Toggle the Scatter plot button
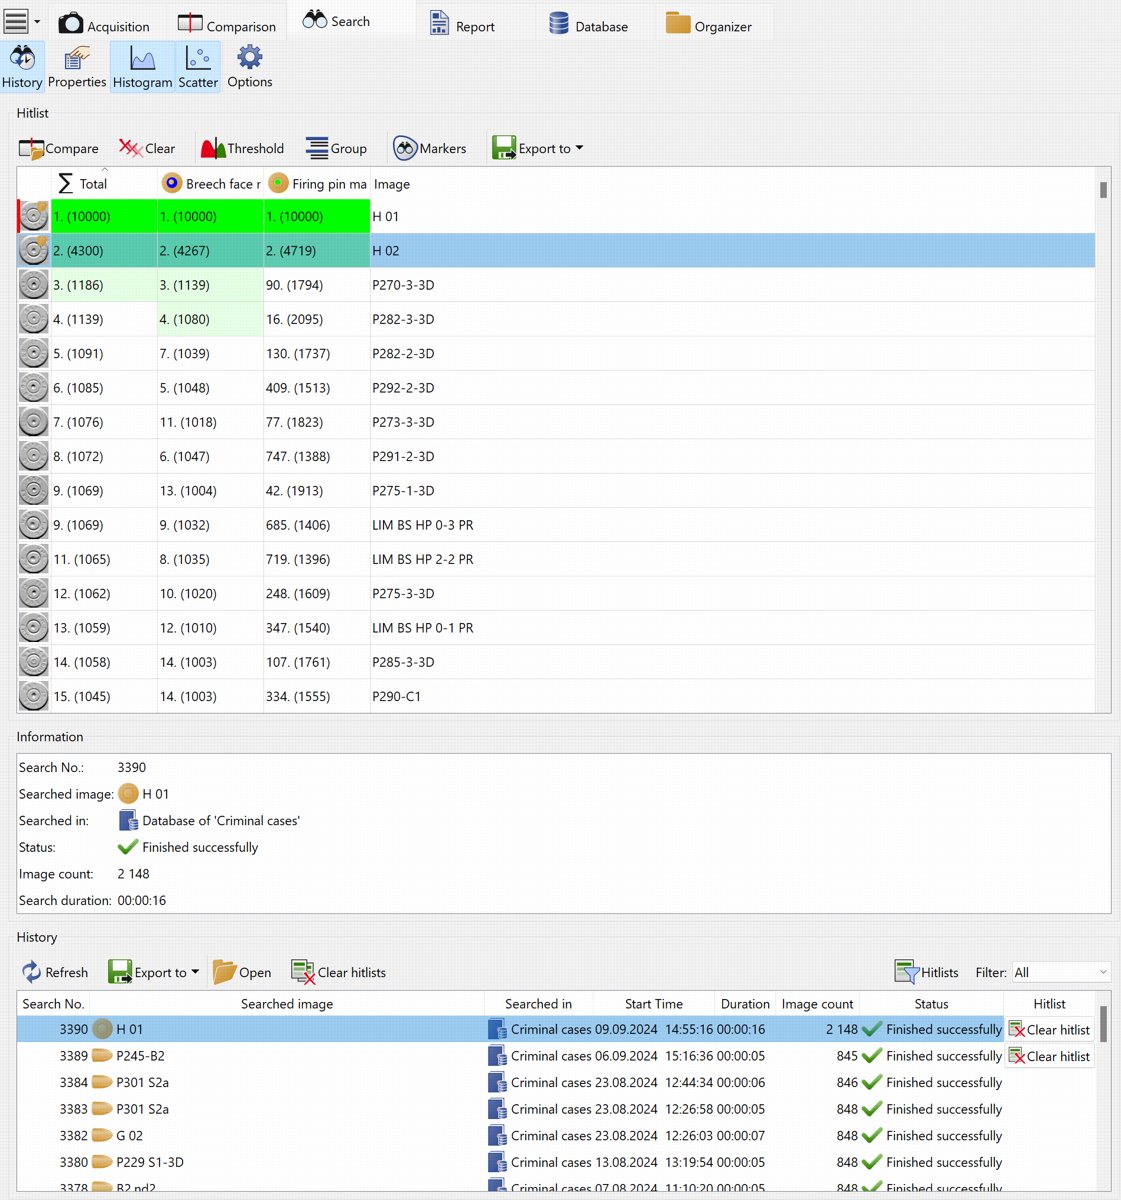Image resolution: width=1121 pixels, height=1200 pixels. point(198,67)
